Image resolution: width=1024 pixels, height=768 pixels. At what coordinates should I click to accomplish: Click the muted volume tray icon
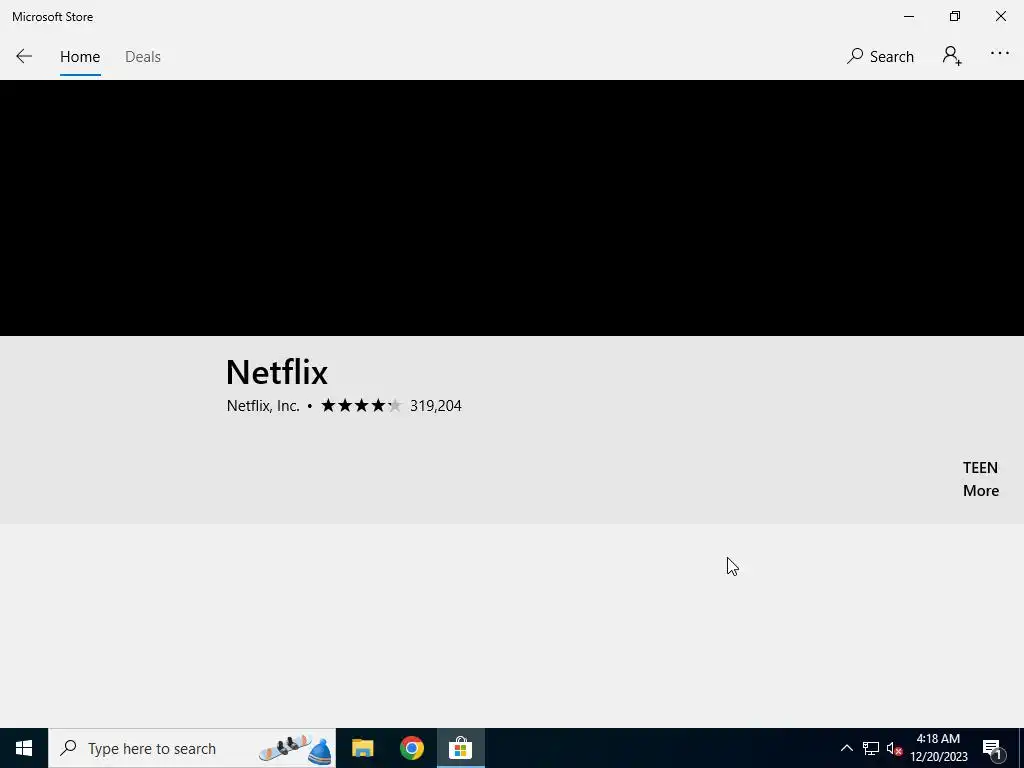(894, 748)
